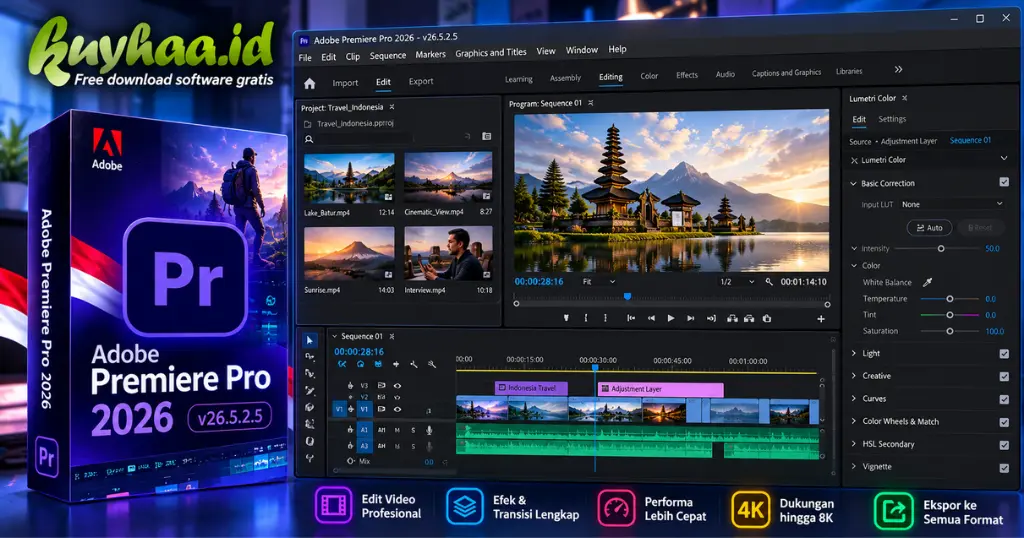This screenshot has width=1024, height=538.
Task: Click Mark Out bracket button
Action: [x=605, y=318]
